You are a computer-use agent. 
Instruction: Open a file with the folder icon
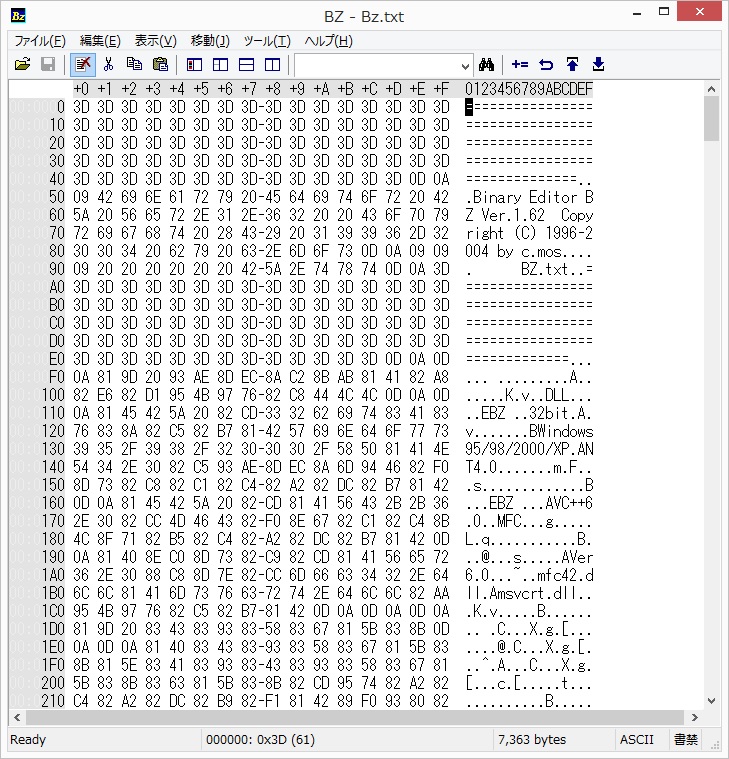click(22, 64)
